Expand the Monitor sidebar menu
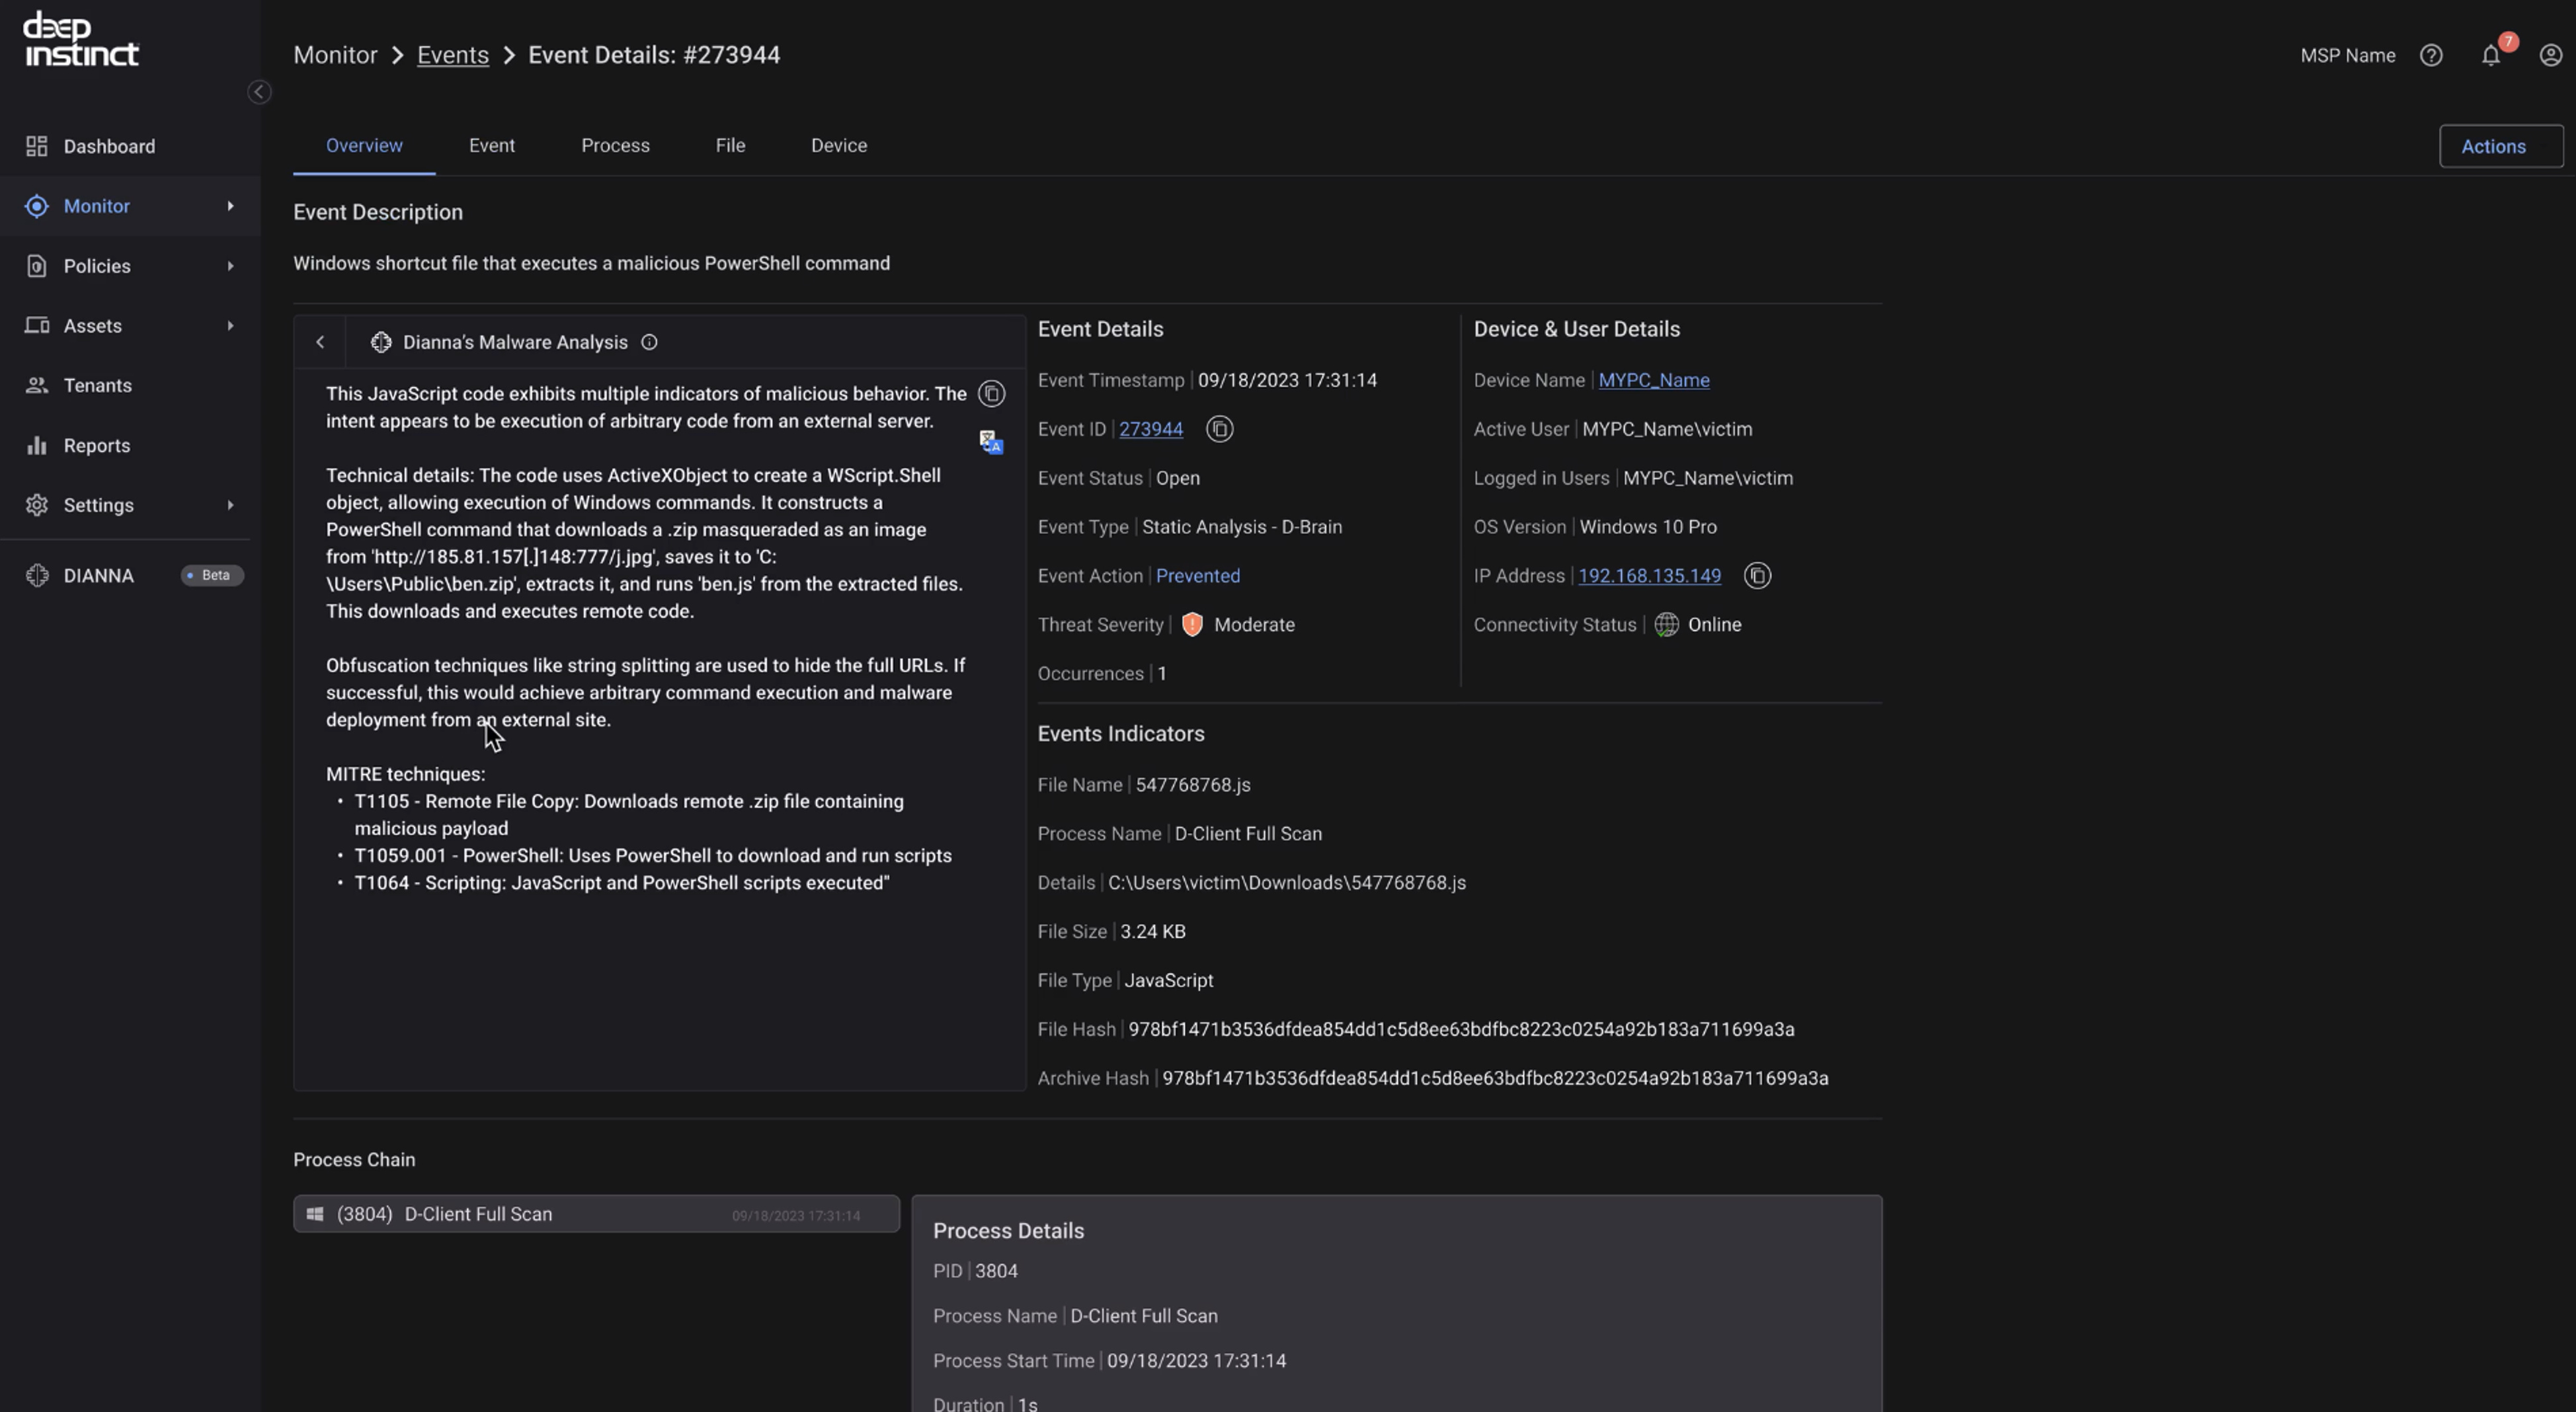 [x=230, y=206]
